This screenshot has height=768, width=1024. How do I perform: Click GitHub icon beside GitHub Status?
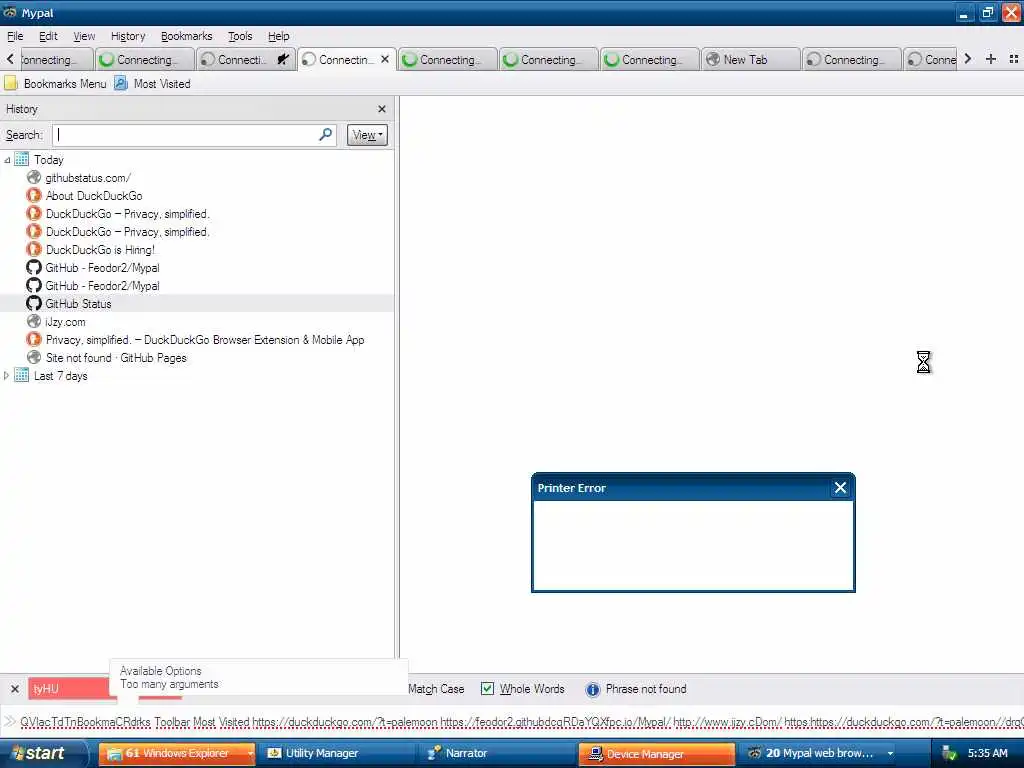tap(34, 304)
